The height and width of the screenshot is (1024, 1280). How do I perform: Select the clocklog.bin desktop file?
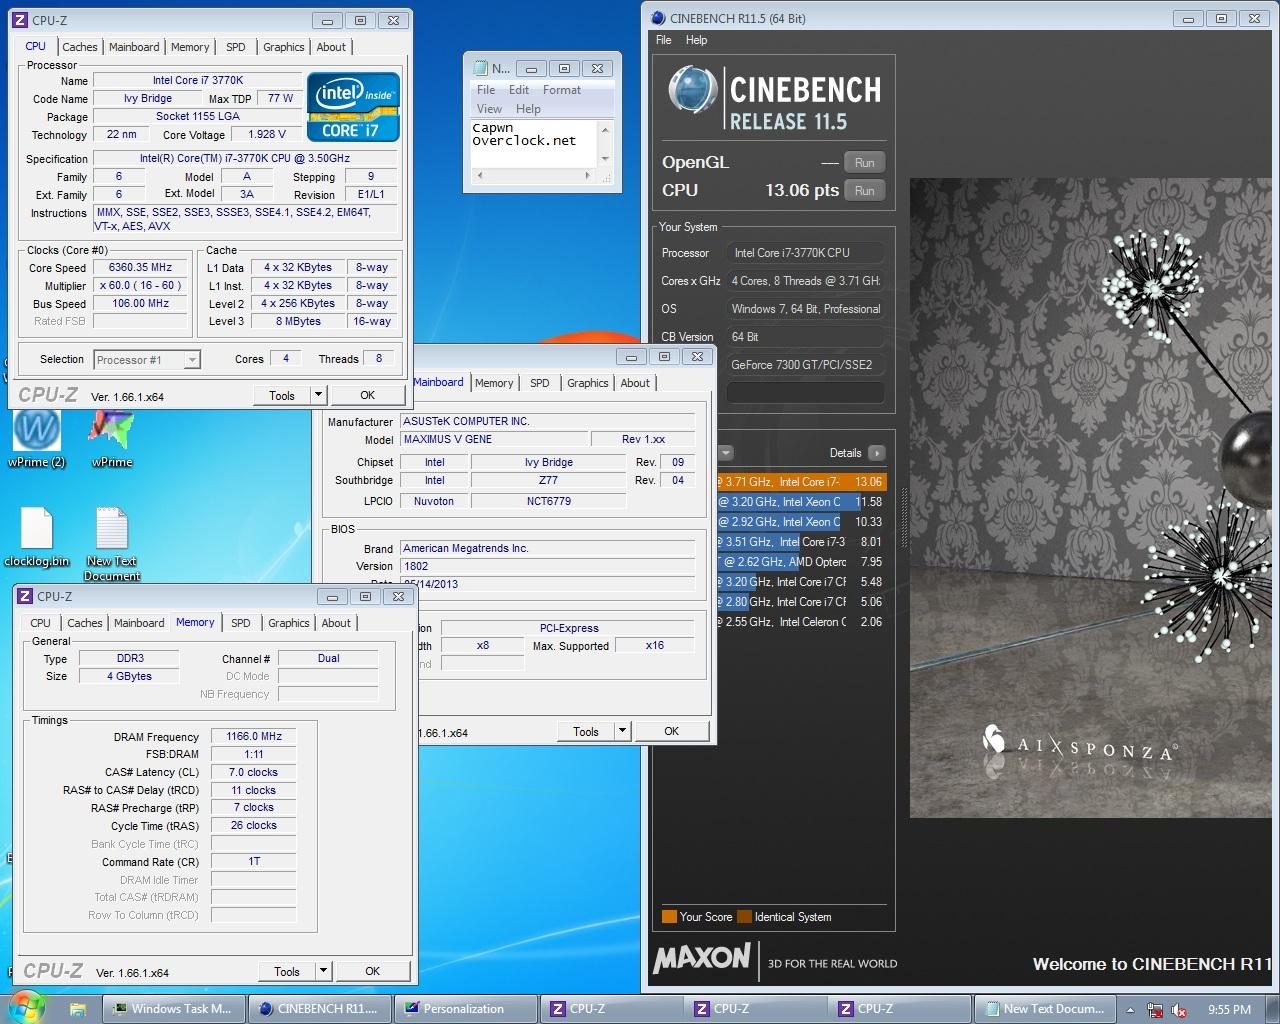pos(37,537)
